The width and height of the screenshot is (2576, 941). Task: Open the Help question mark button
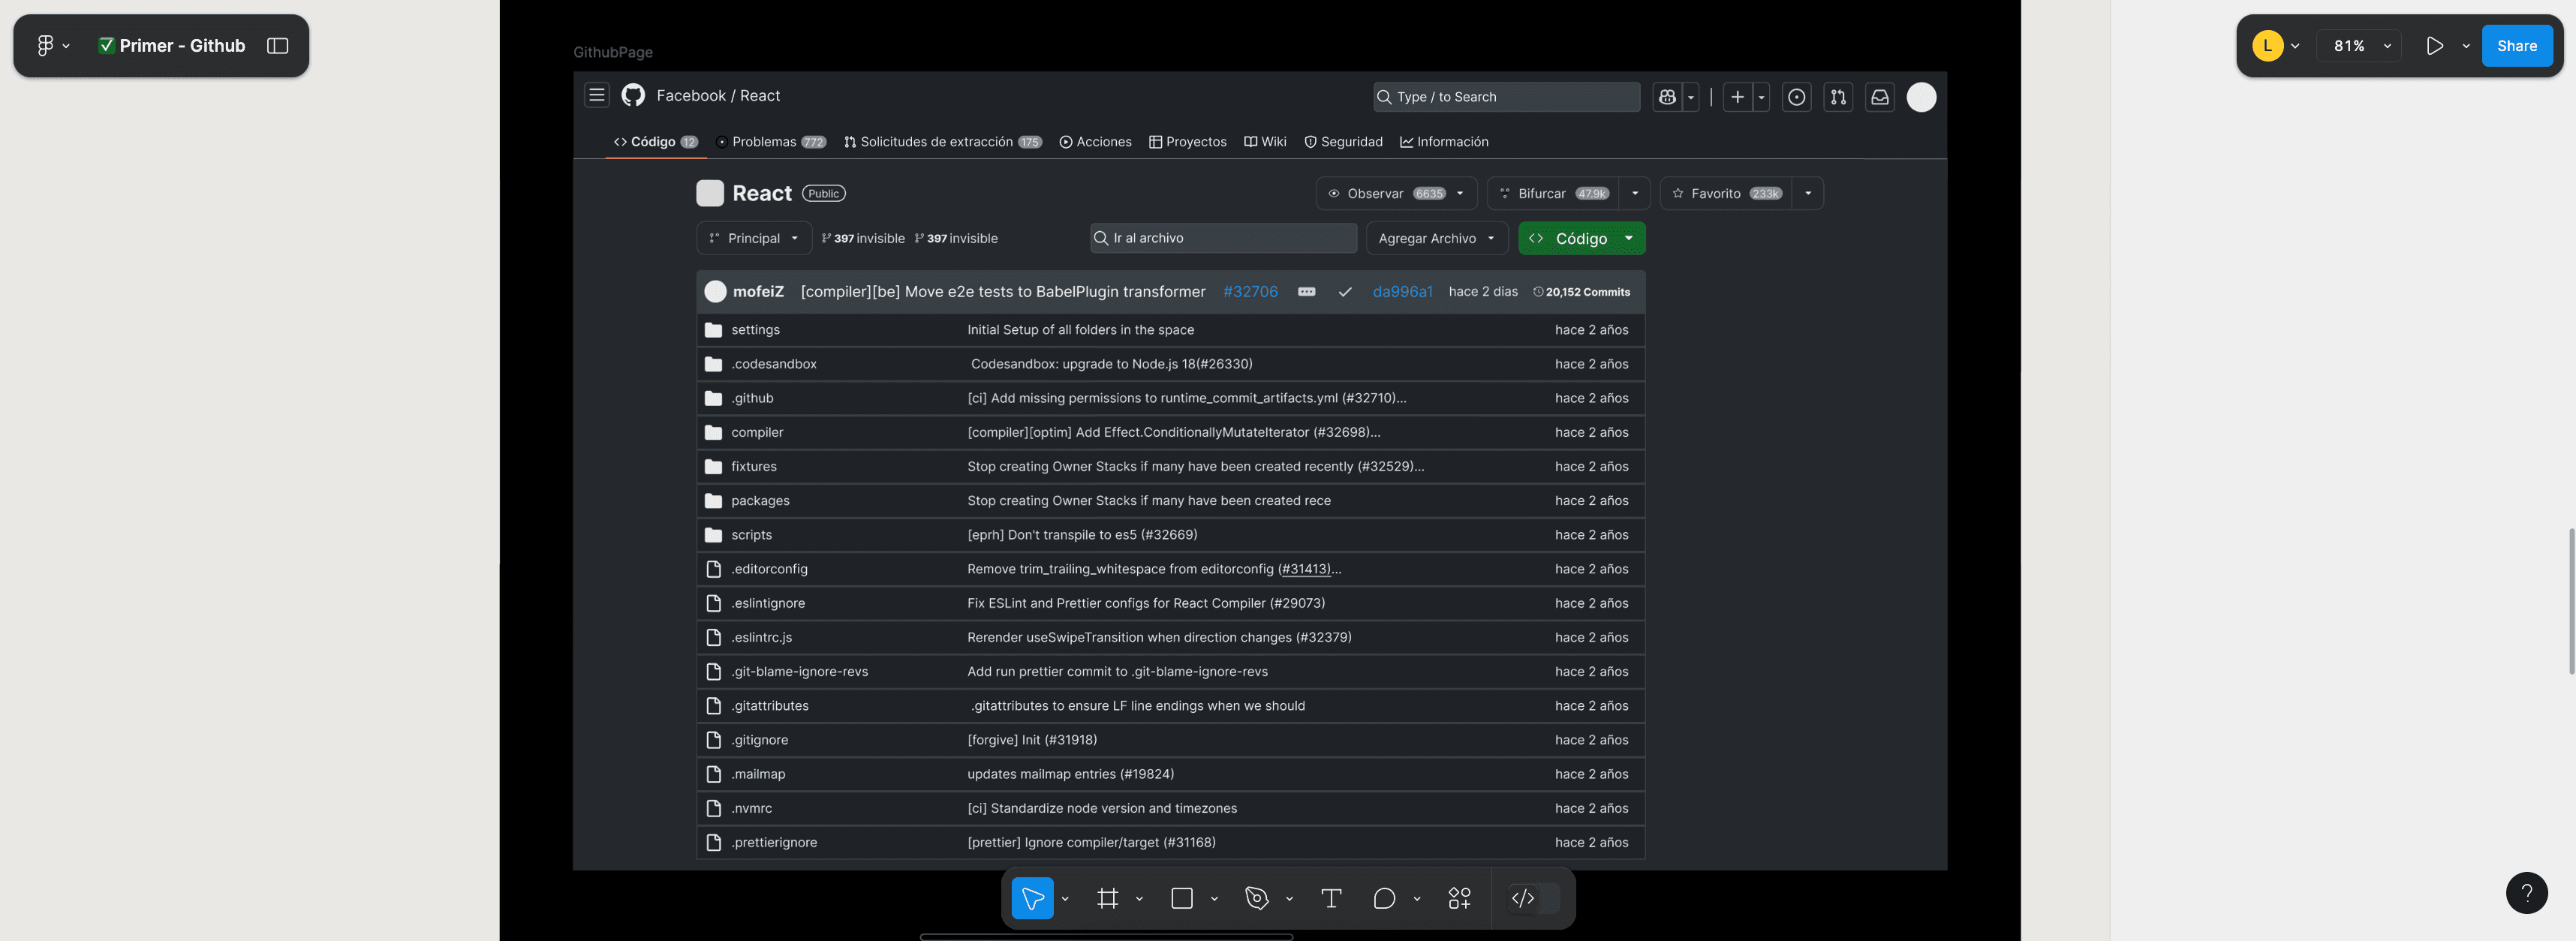point(2526,893)
